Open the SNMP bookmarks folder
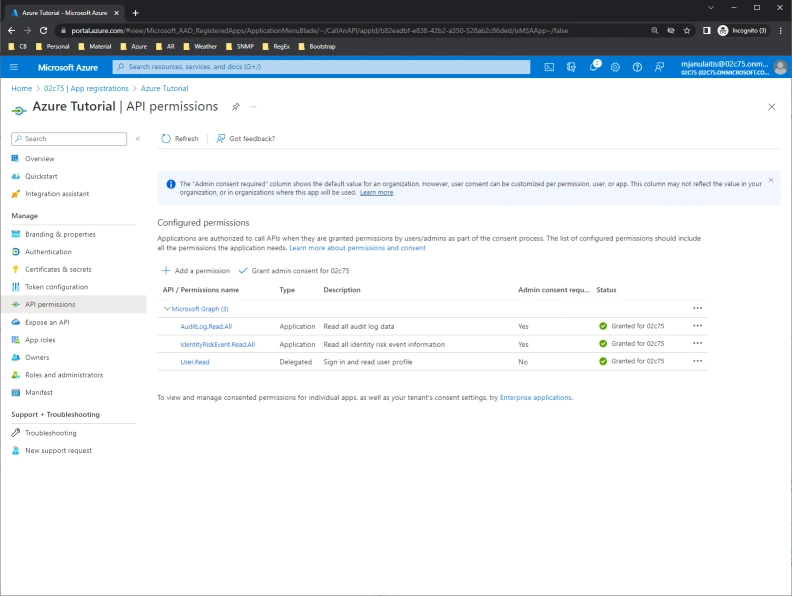The width and height of the screenshot is (792, 596). pyautogui.click(x=240, y=46)
